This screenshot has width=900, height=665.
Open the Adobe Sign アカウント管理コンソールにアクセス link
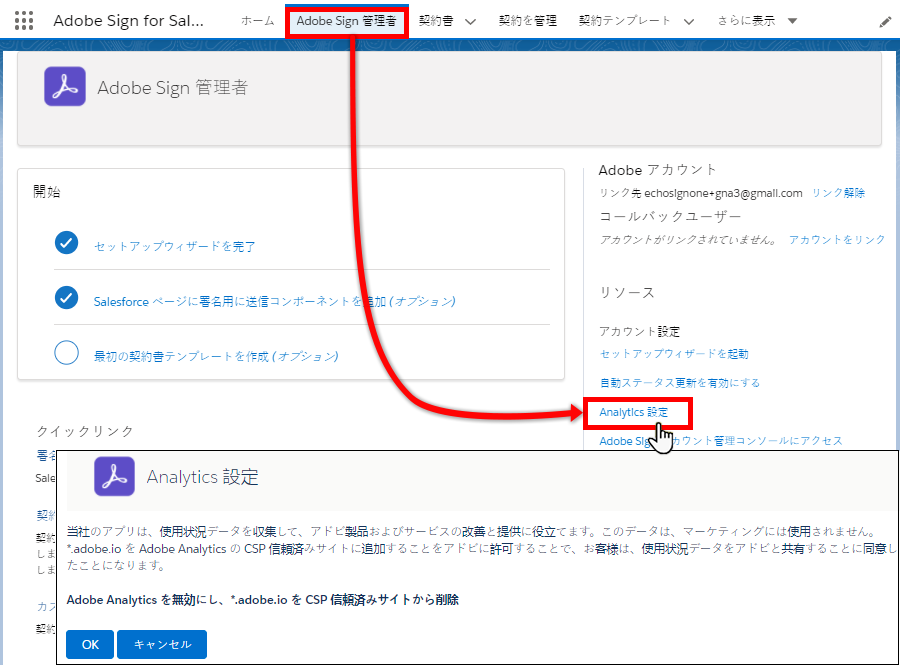[x=721, y=441]
